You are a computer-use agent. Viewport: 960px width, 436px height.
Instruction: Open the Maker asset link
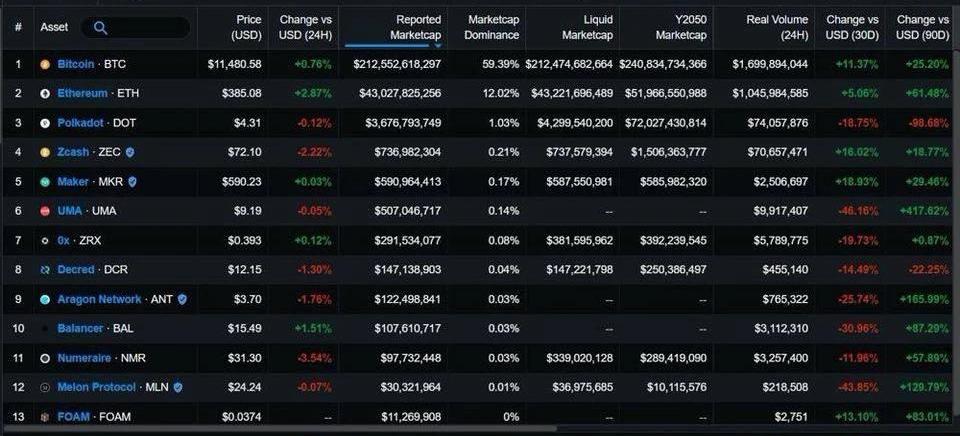pyautogui.click(x=73, y=182)
